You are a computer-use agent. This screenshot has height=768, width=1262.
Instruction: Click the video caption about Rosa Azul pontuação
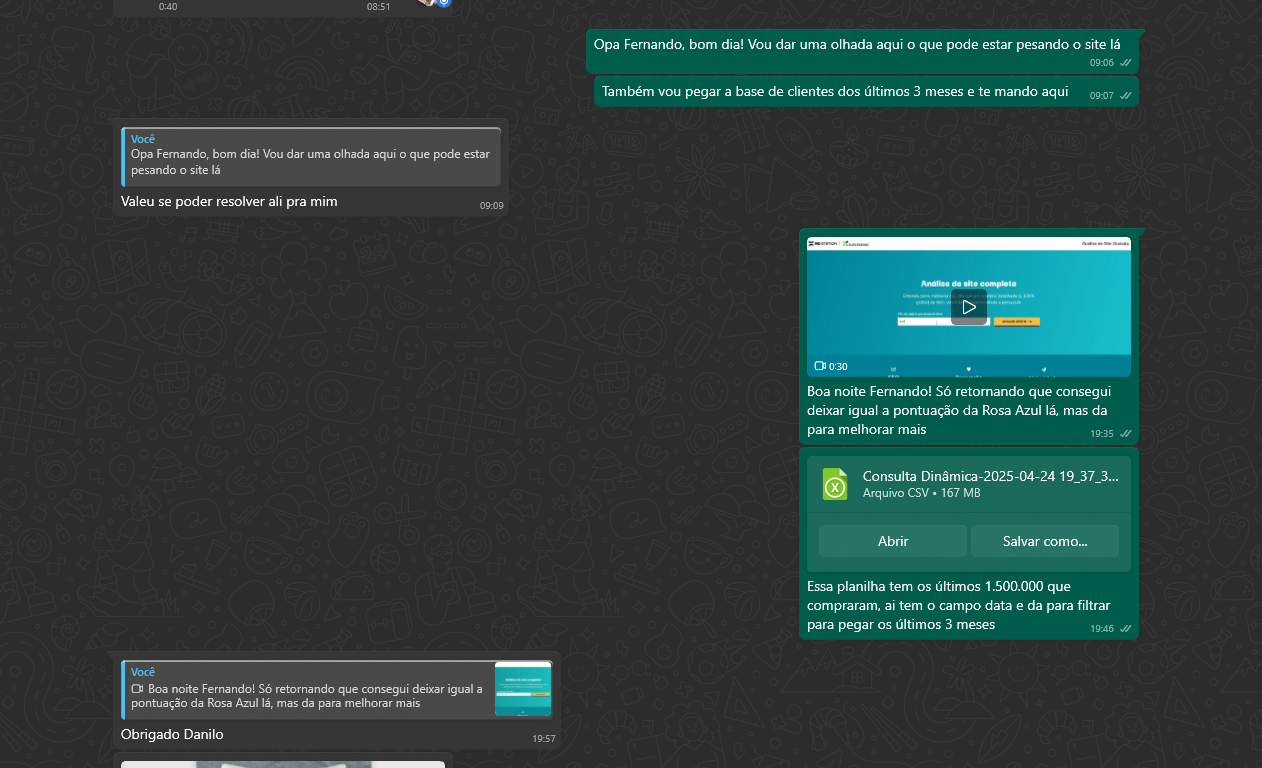[x=957, y=410]
